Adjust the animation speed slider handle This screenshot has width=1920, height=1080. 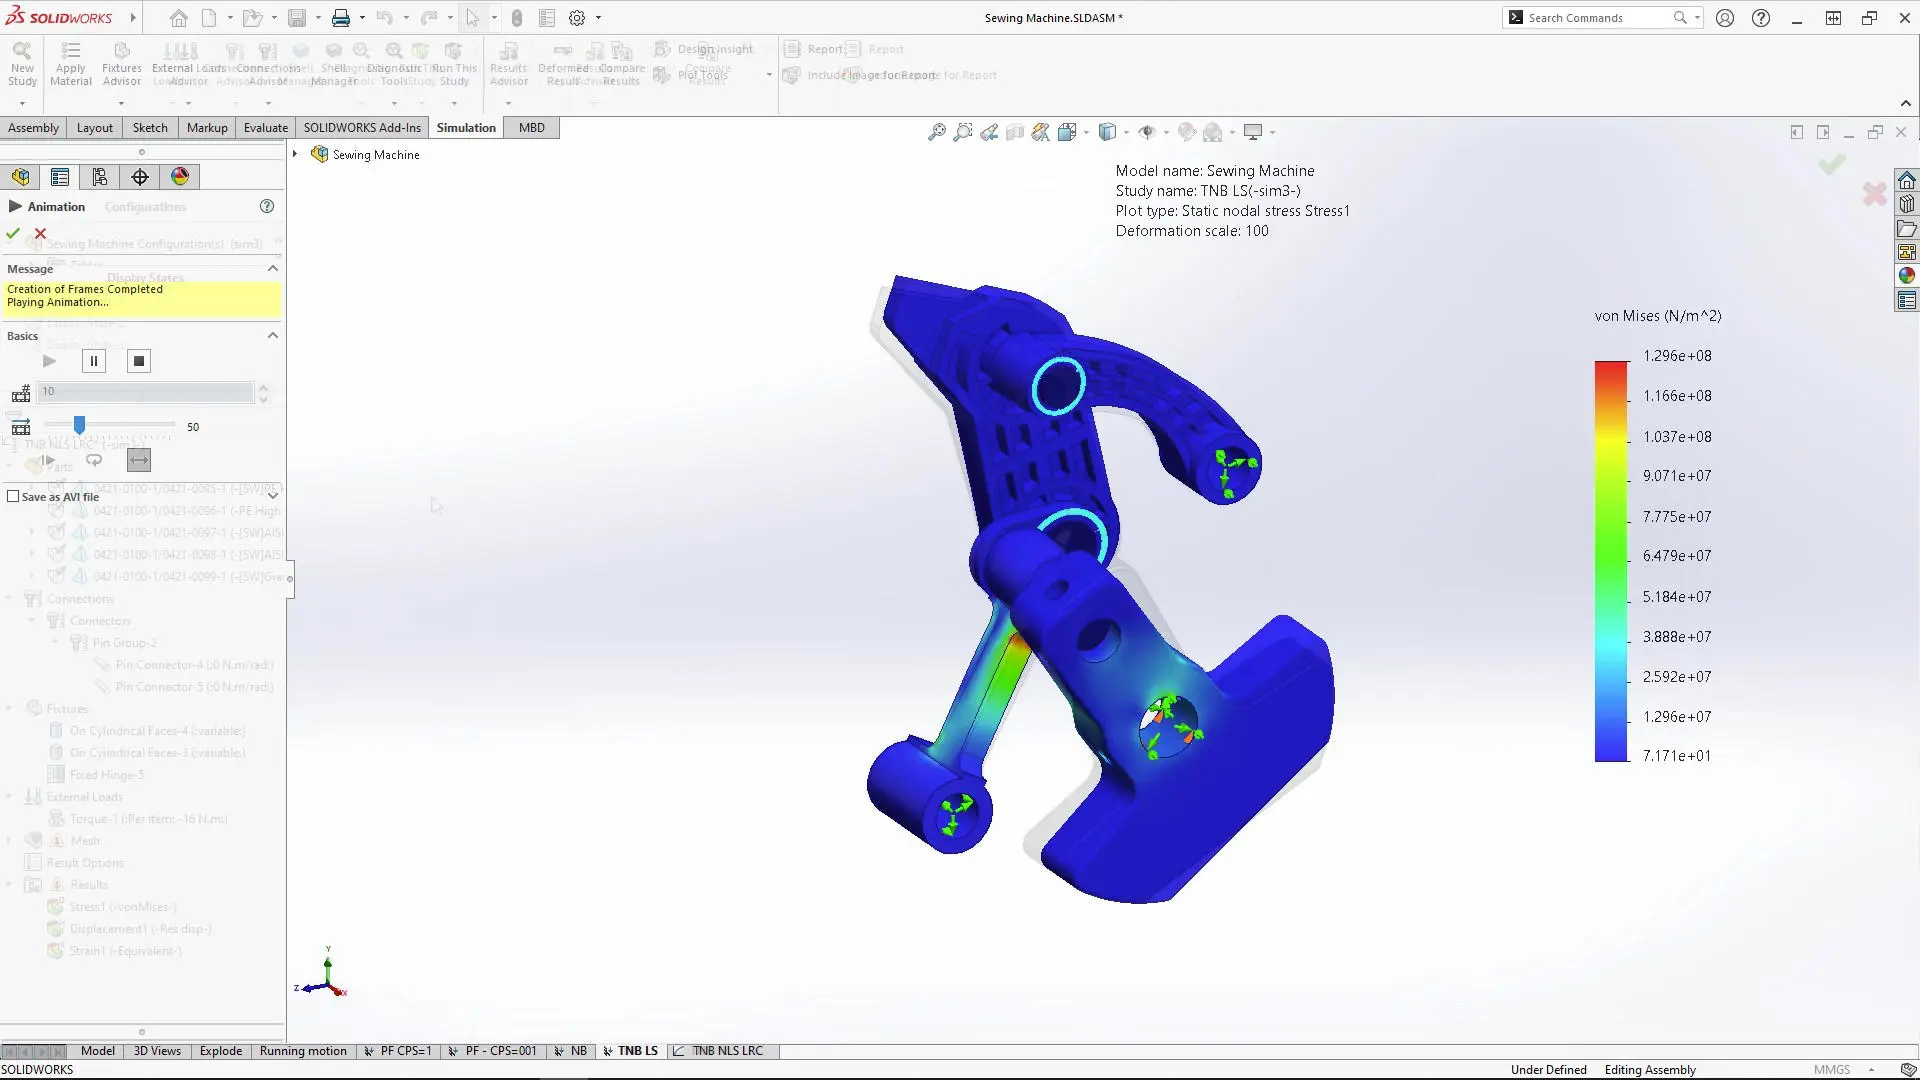(79, 426)
